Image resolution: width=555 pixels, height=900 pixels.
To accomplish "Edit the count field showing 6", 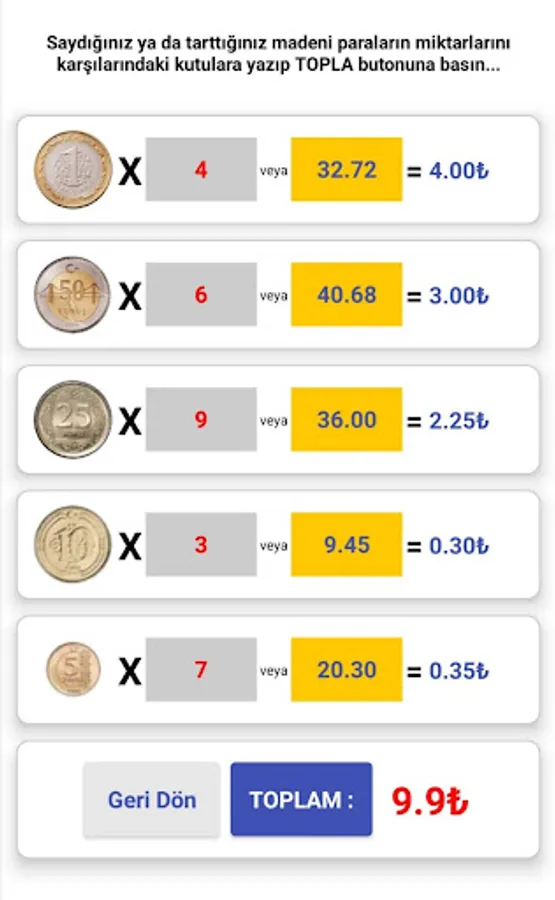I will coord(201,294).
